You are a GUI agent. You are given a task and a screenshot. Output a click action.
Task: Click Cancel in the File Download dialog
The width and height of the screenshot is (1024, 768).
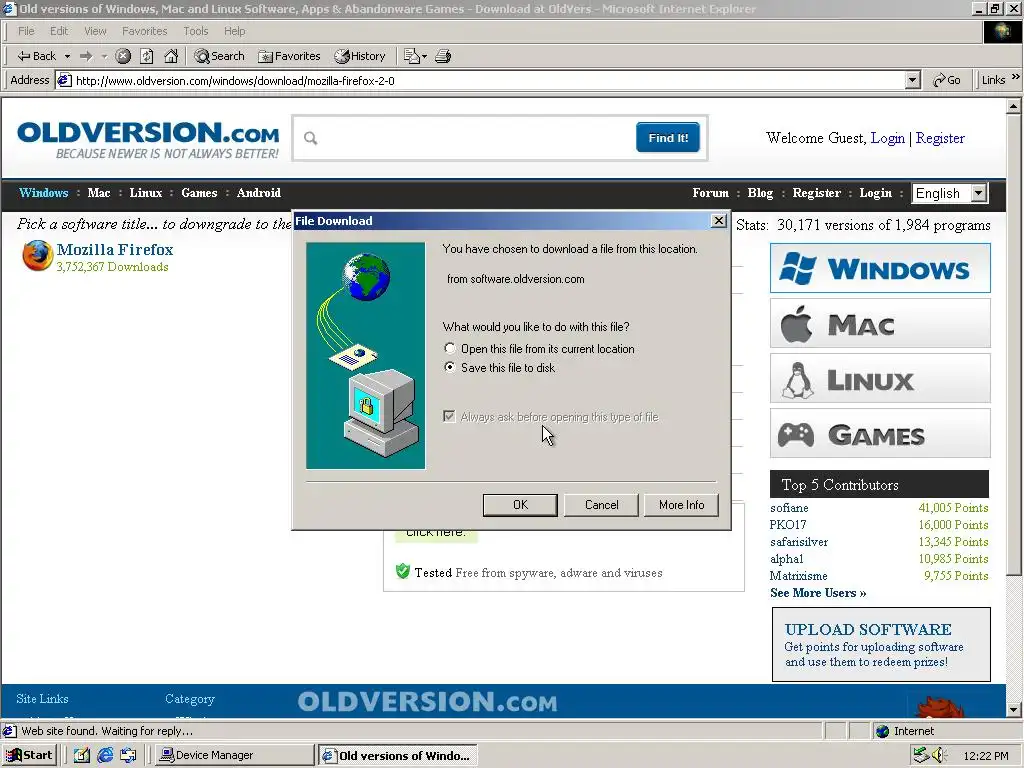(601, 505)
